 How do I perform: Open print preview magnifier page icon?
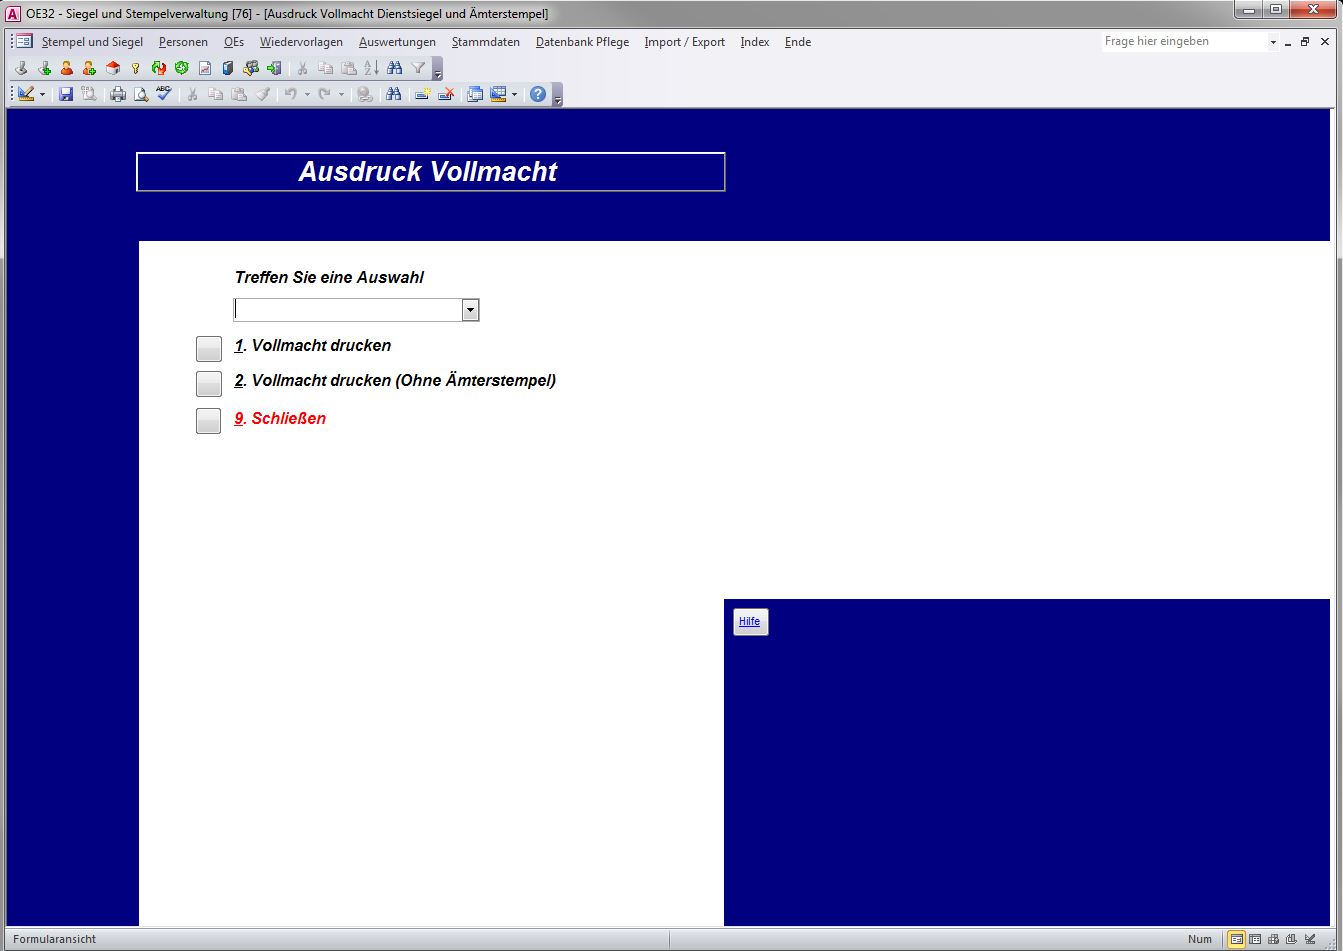pyautogui.click(x=141, y=94)
